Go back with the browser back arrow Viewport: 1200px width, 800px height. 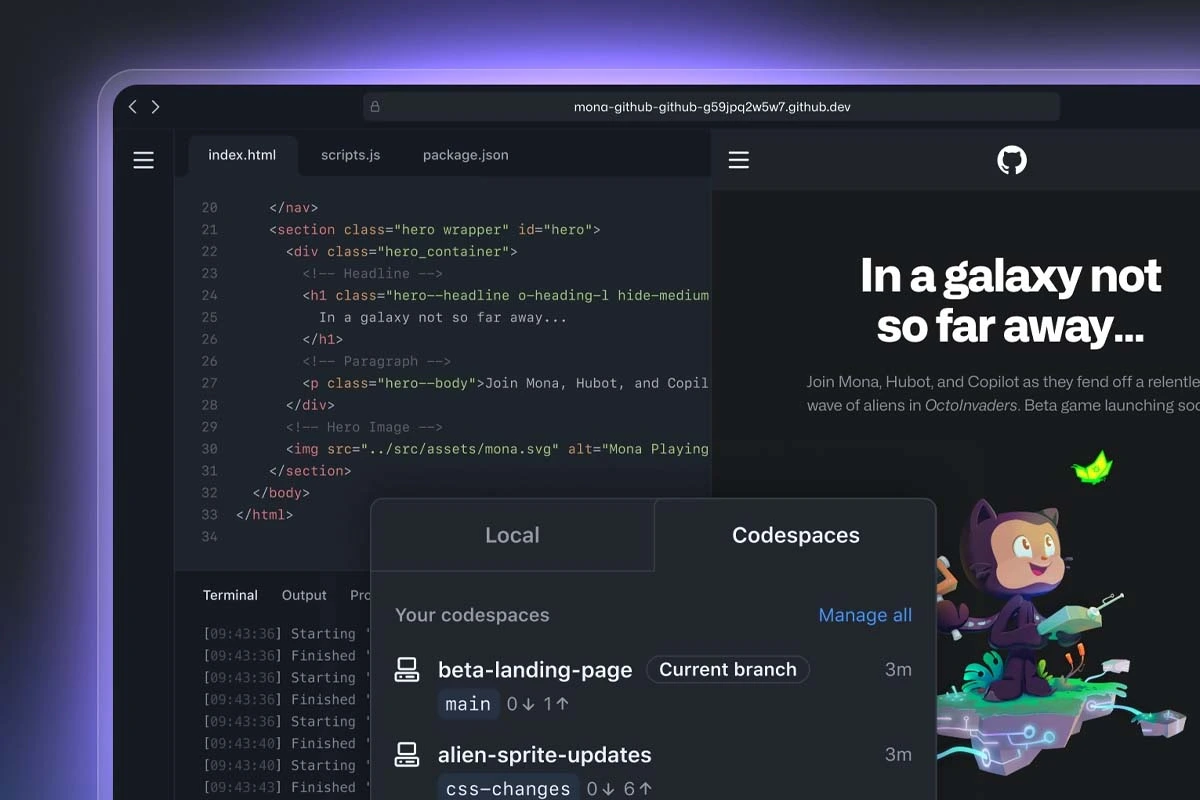(132, 106)
